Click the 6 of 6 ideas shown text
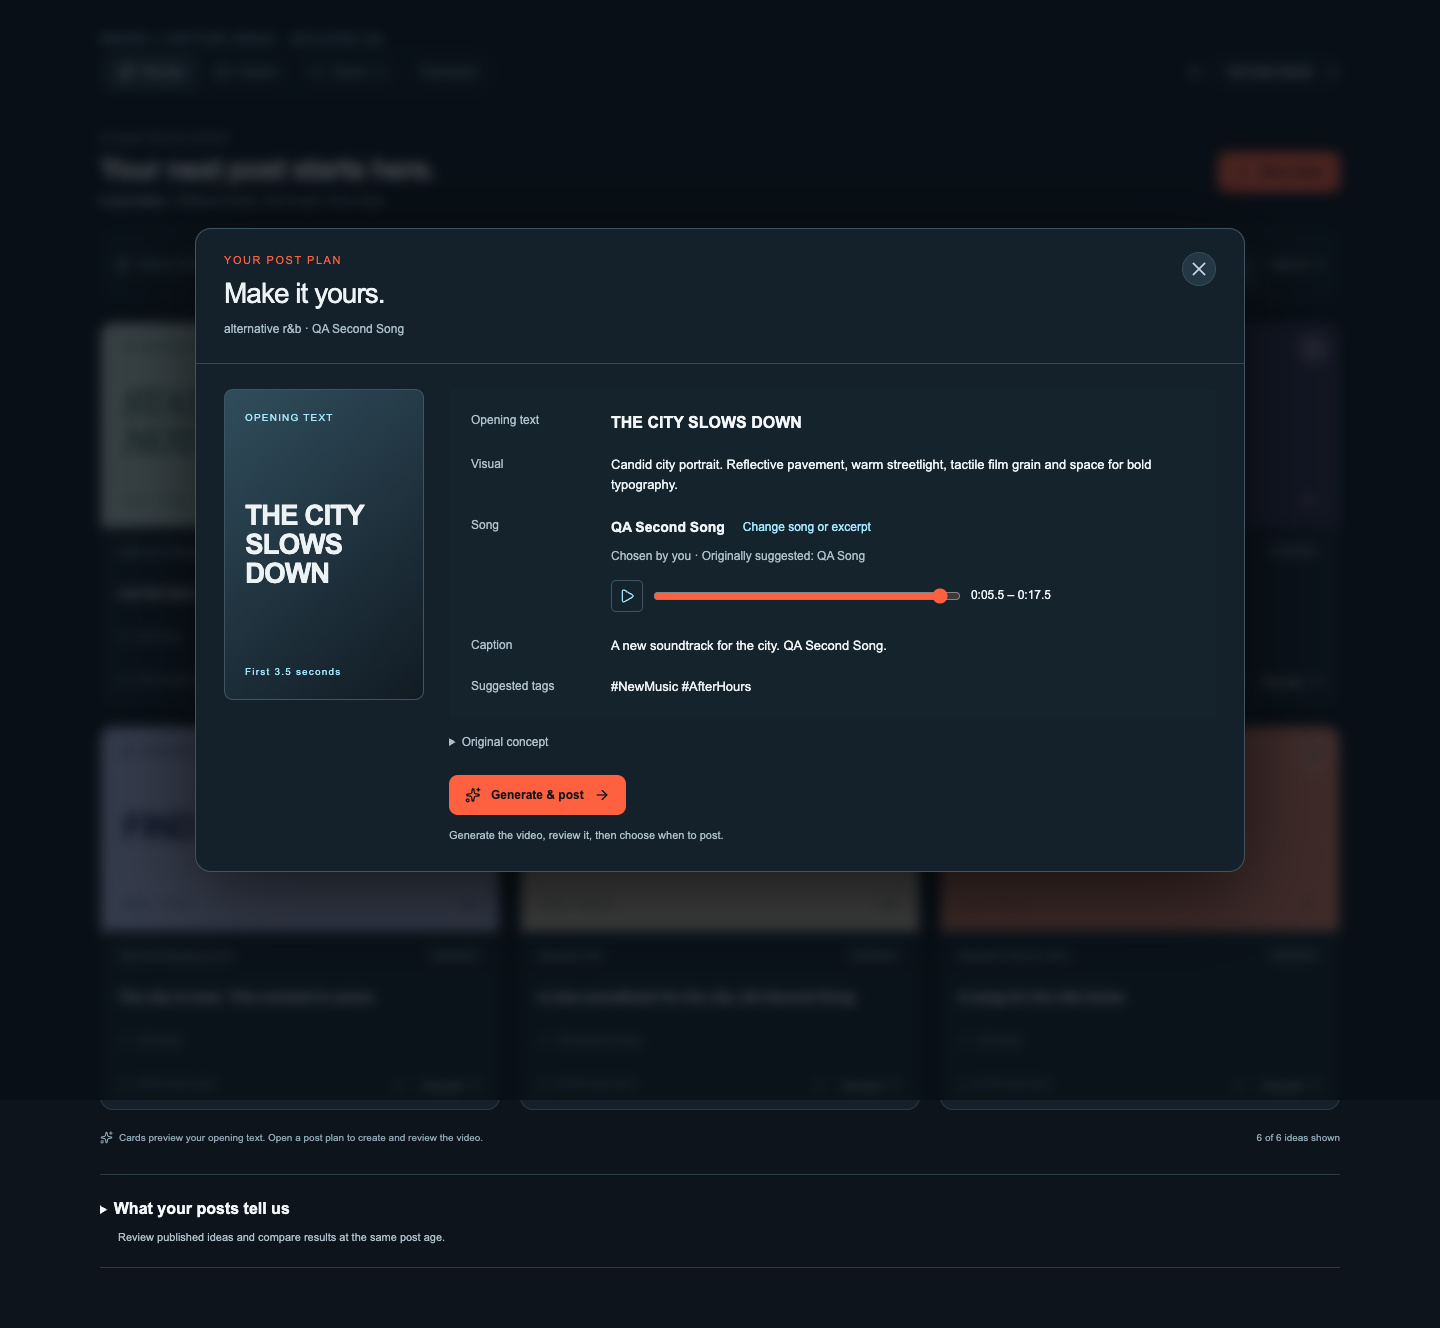This screenshot has height=1328, width=1440. 1298,1138
